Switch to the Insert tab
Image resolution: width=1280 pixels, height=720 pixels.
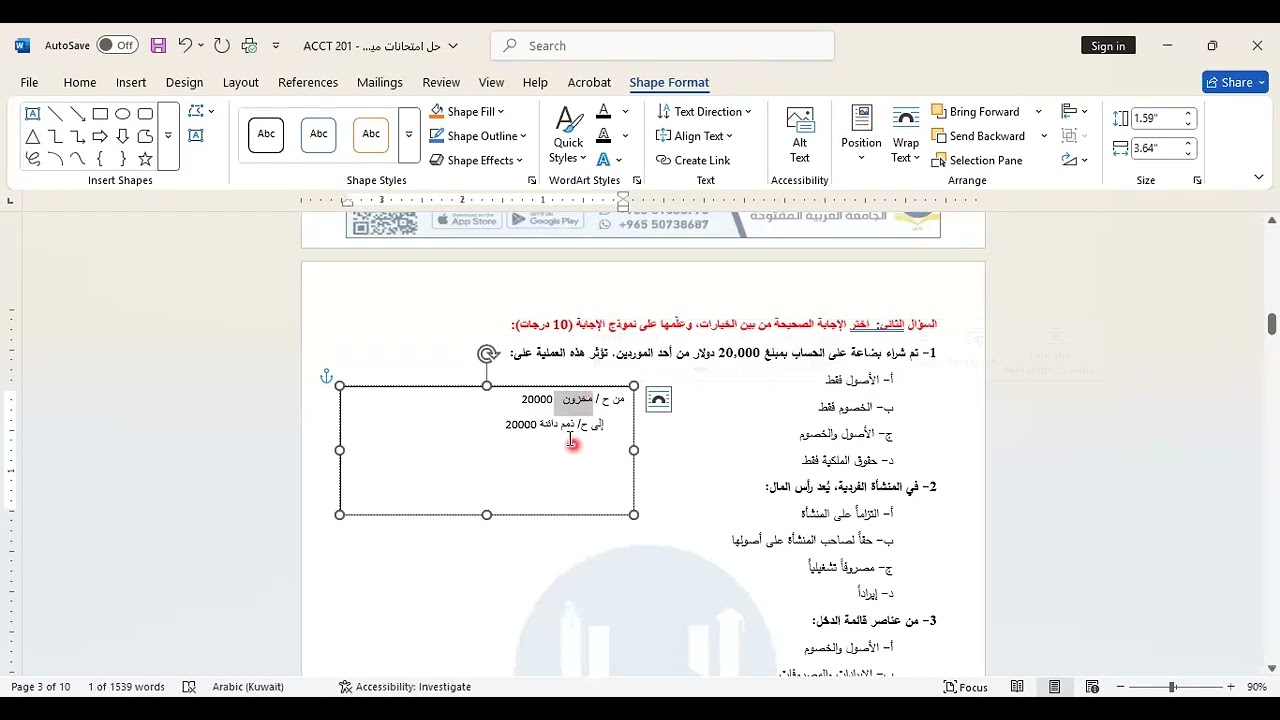click(x=131, y=82)
